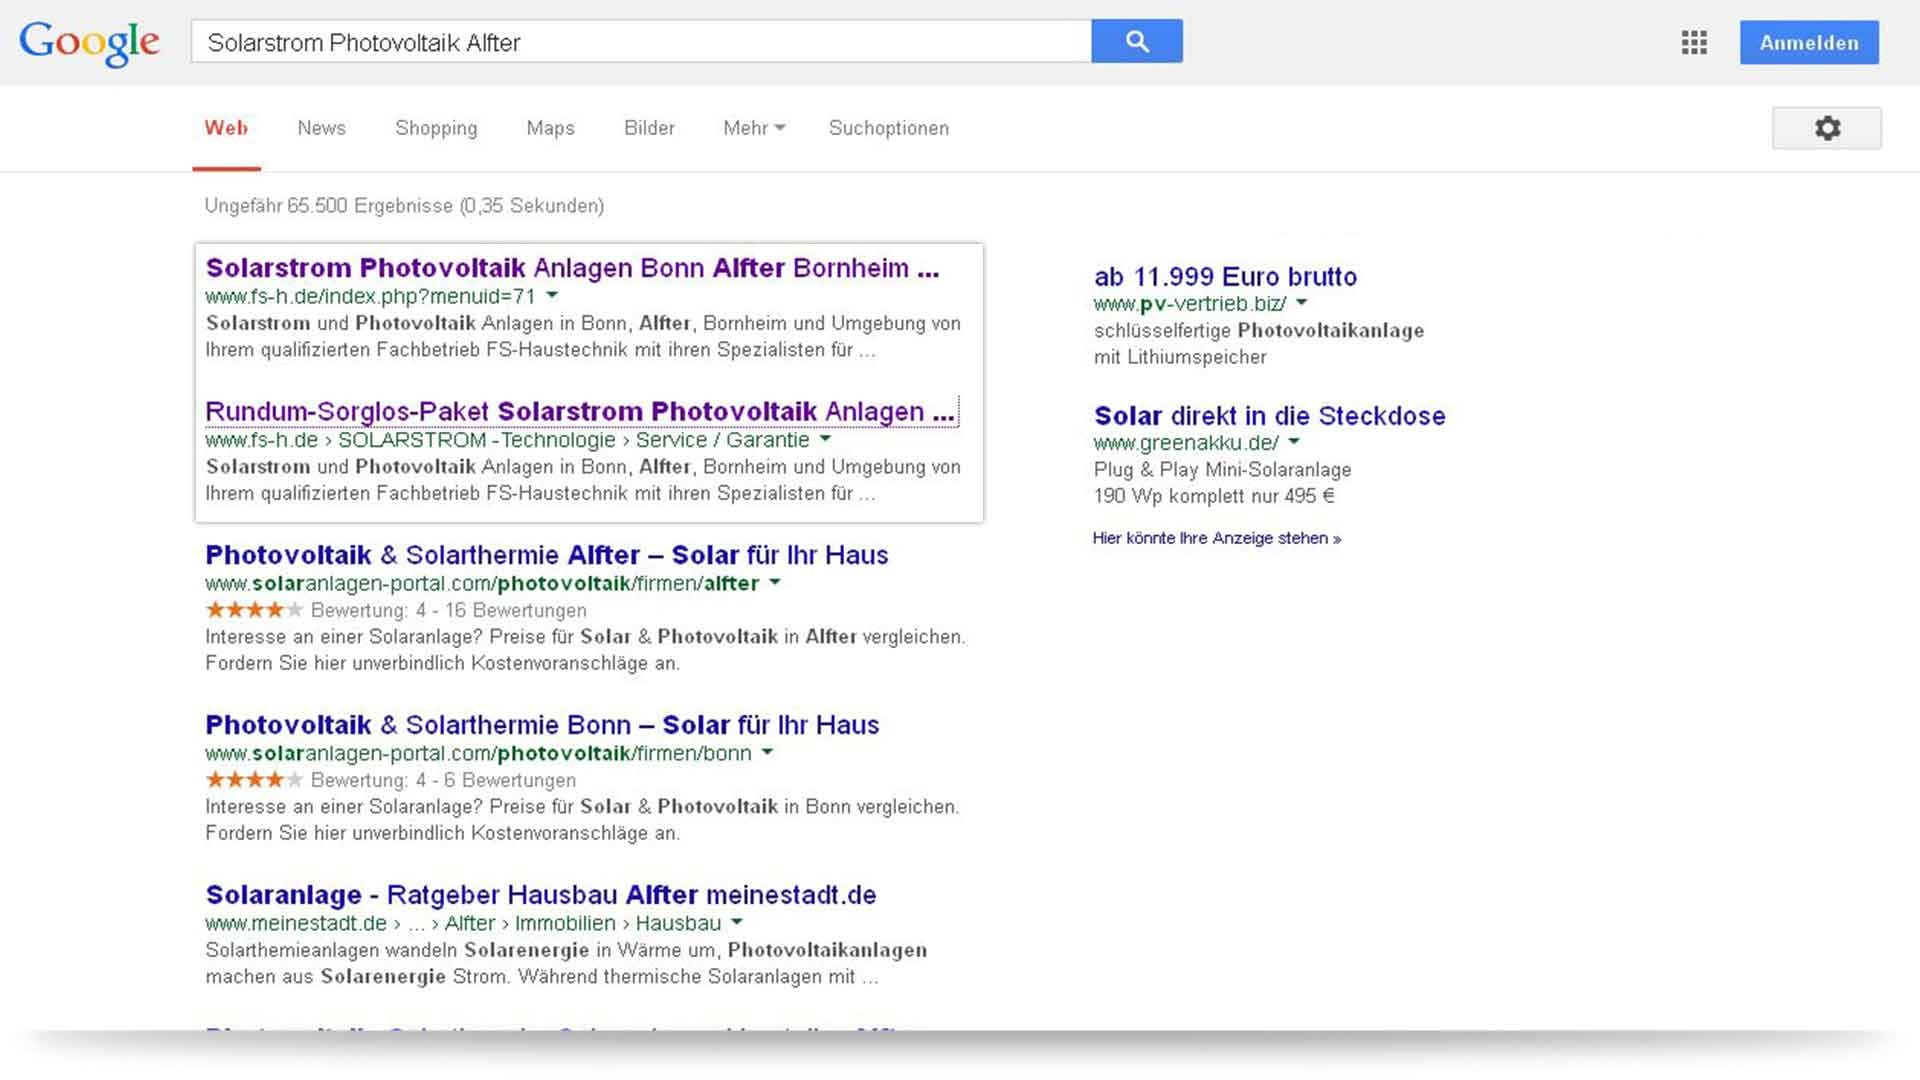Switch to the Bilder tab

coord(649,128)
